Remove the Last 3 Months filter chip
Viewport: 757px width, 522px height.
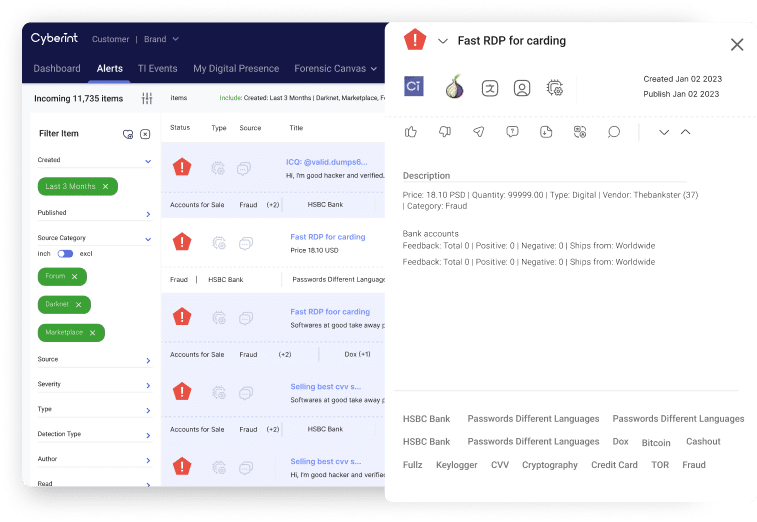pyautogui.click(x=105, y=186)
